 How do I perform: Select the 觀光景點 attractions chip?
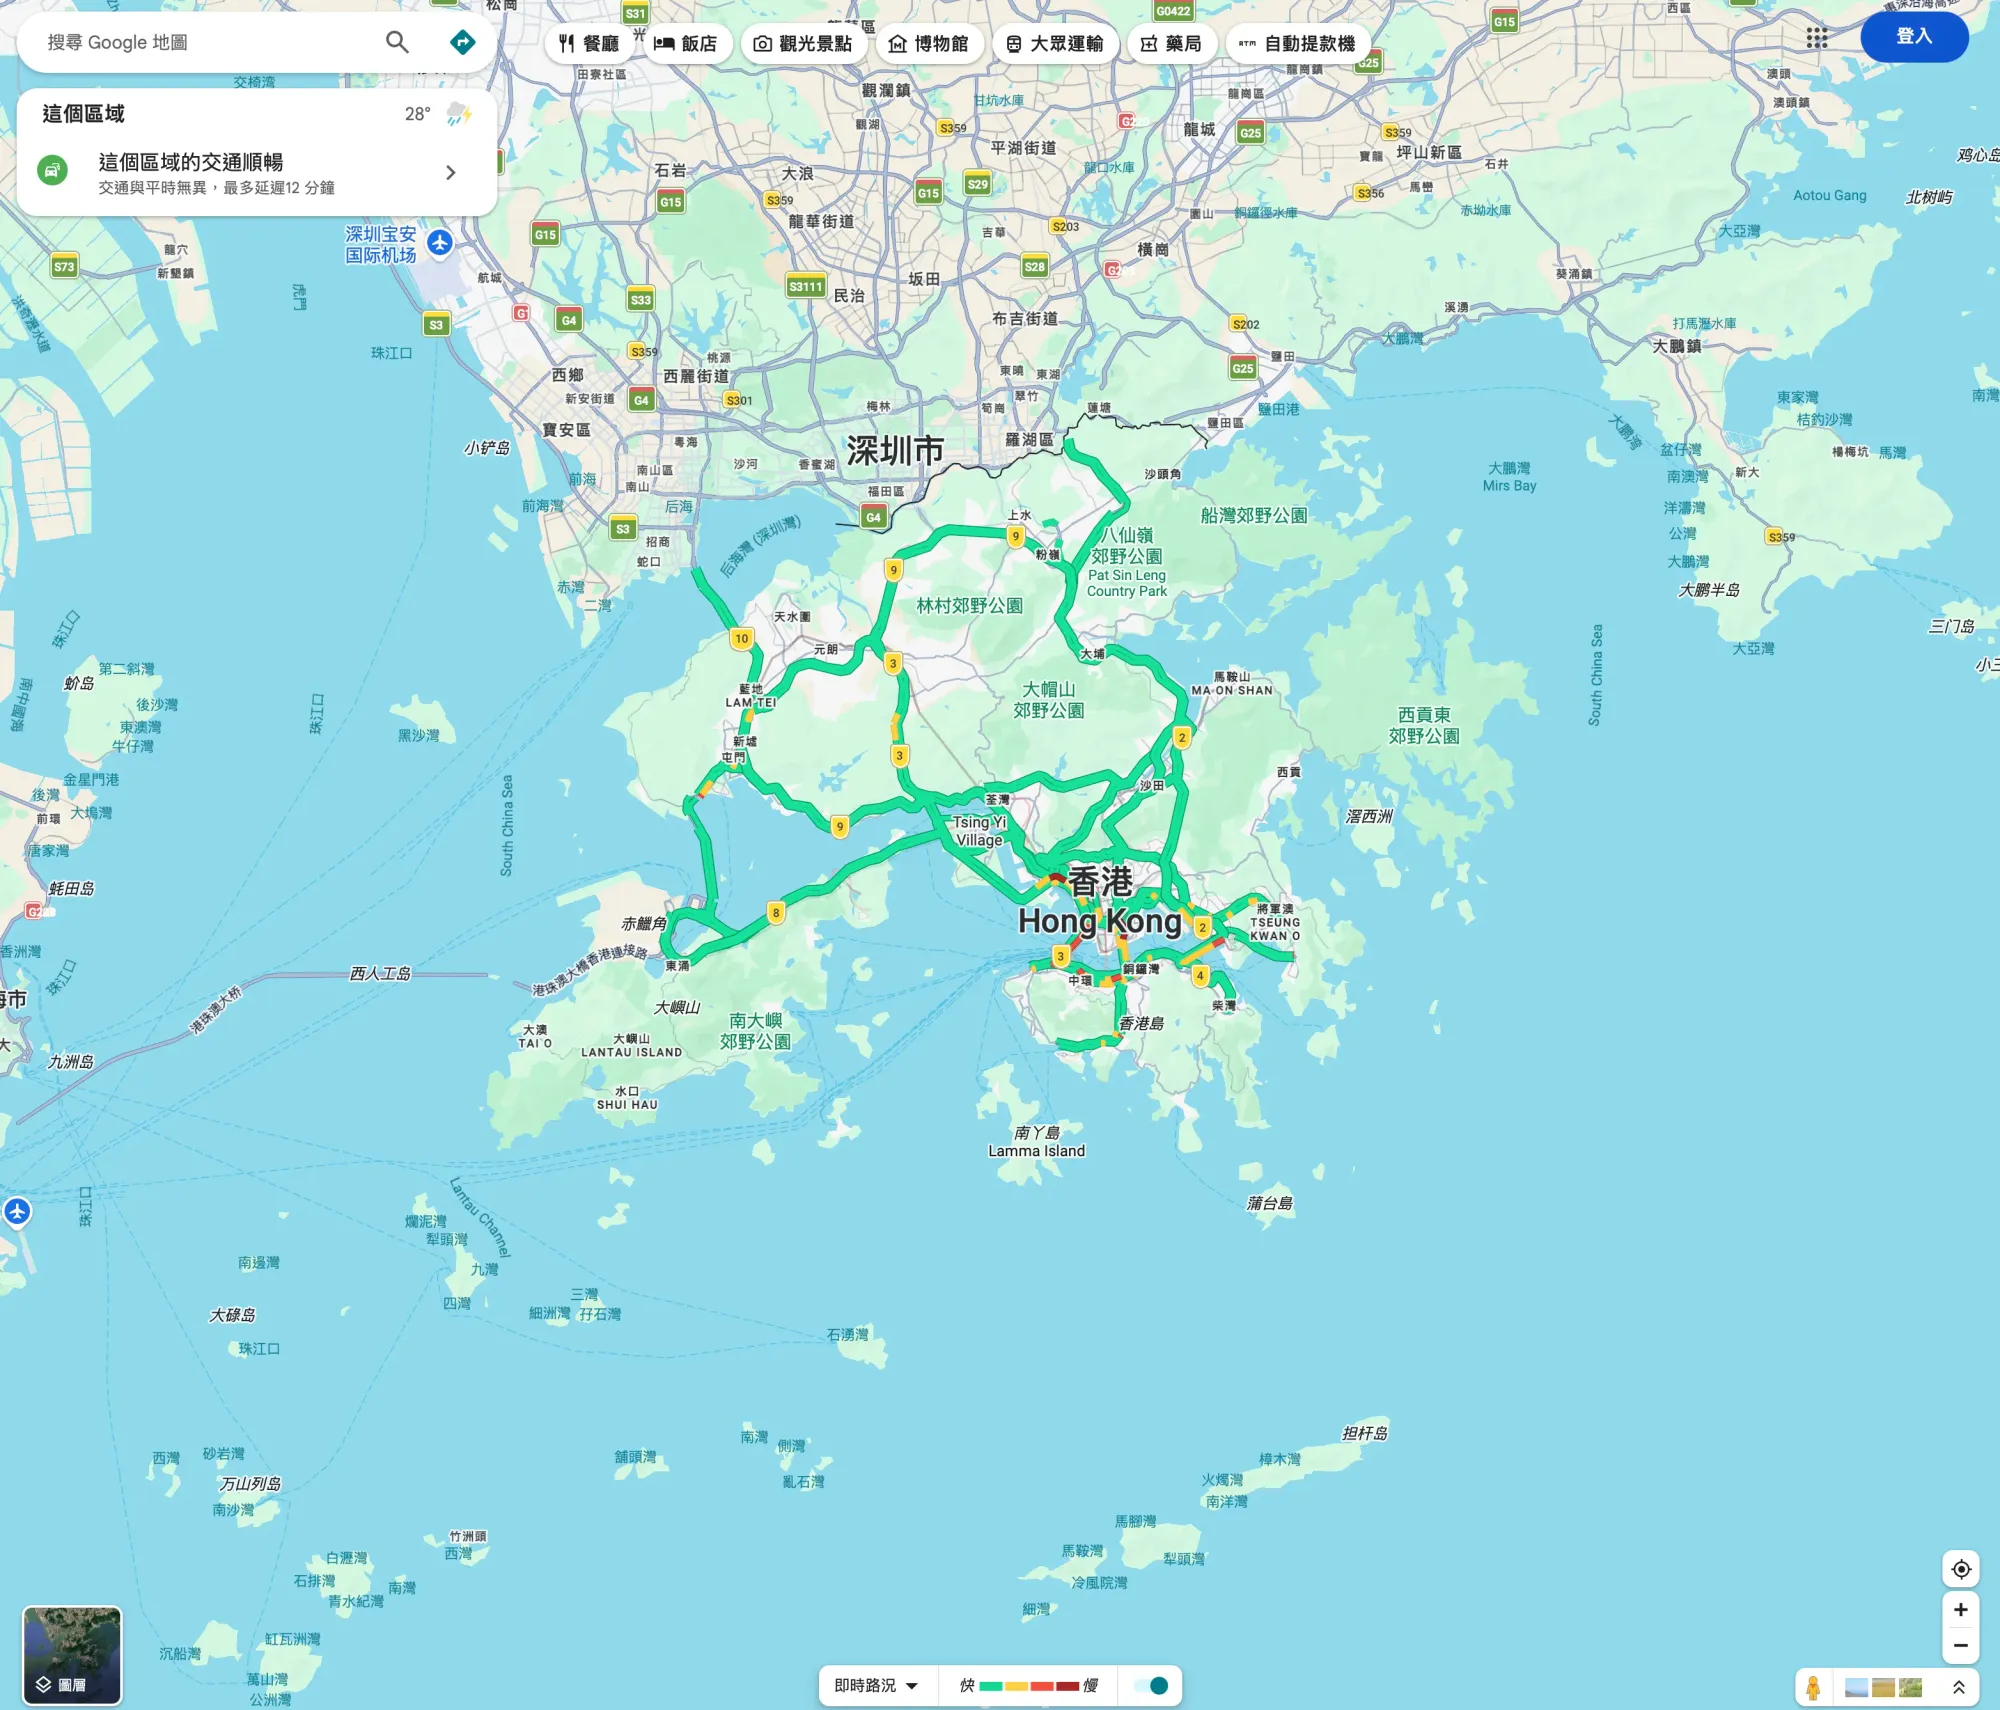tap(803, 44)
